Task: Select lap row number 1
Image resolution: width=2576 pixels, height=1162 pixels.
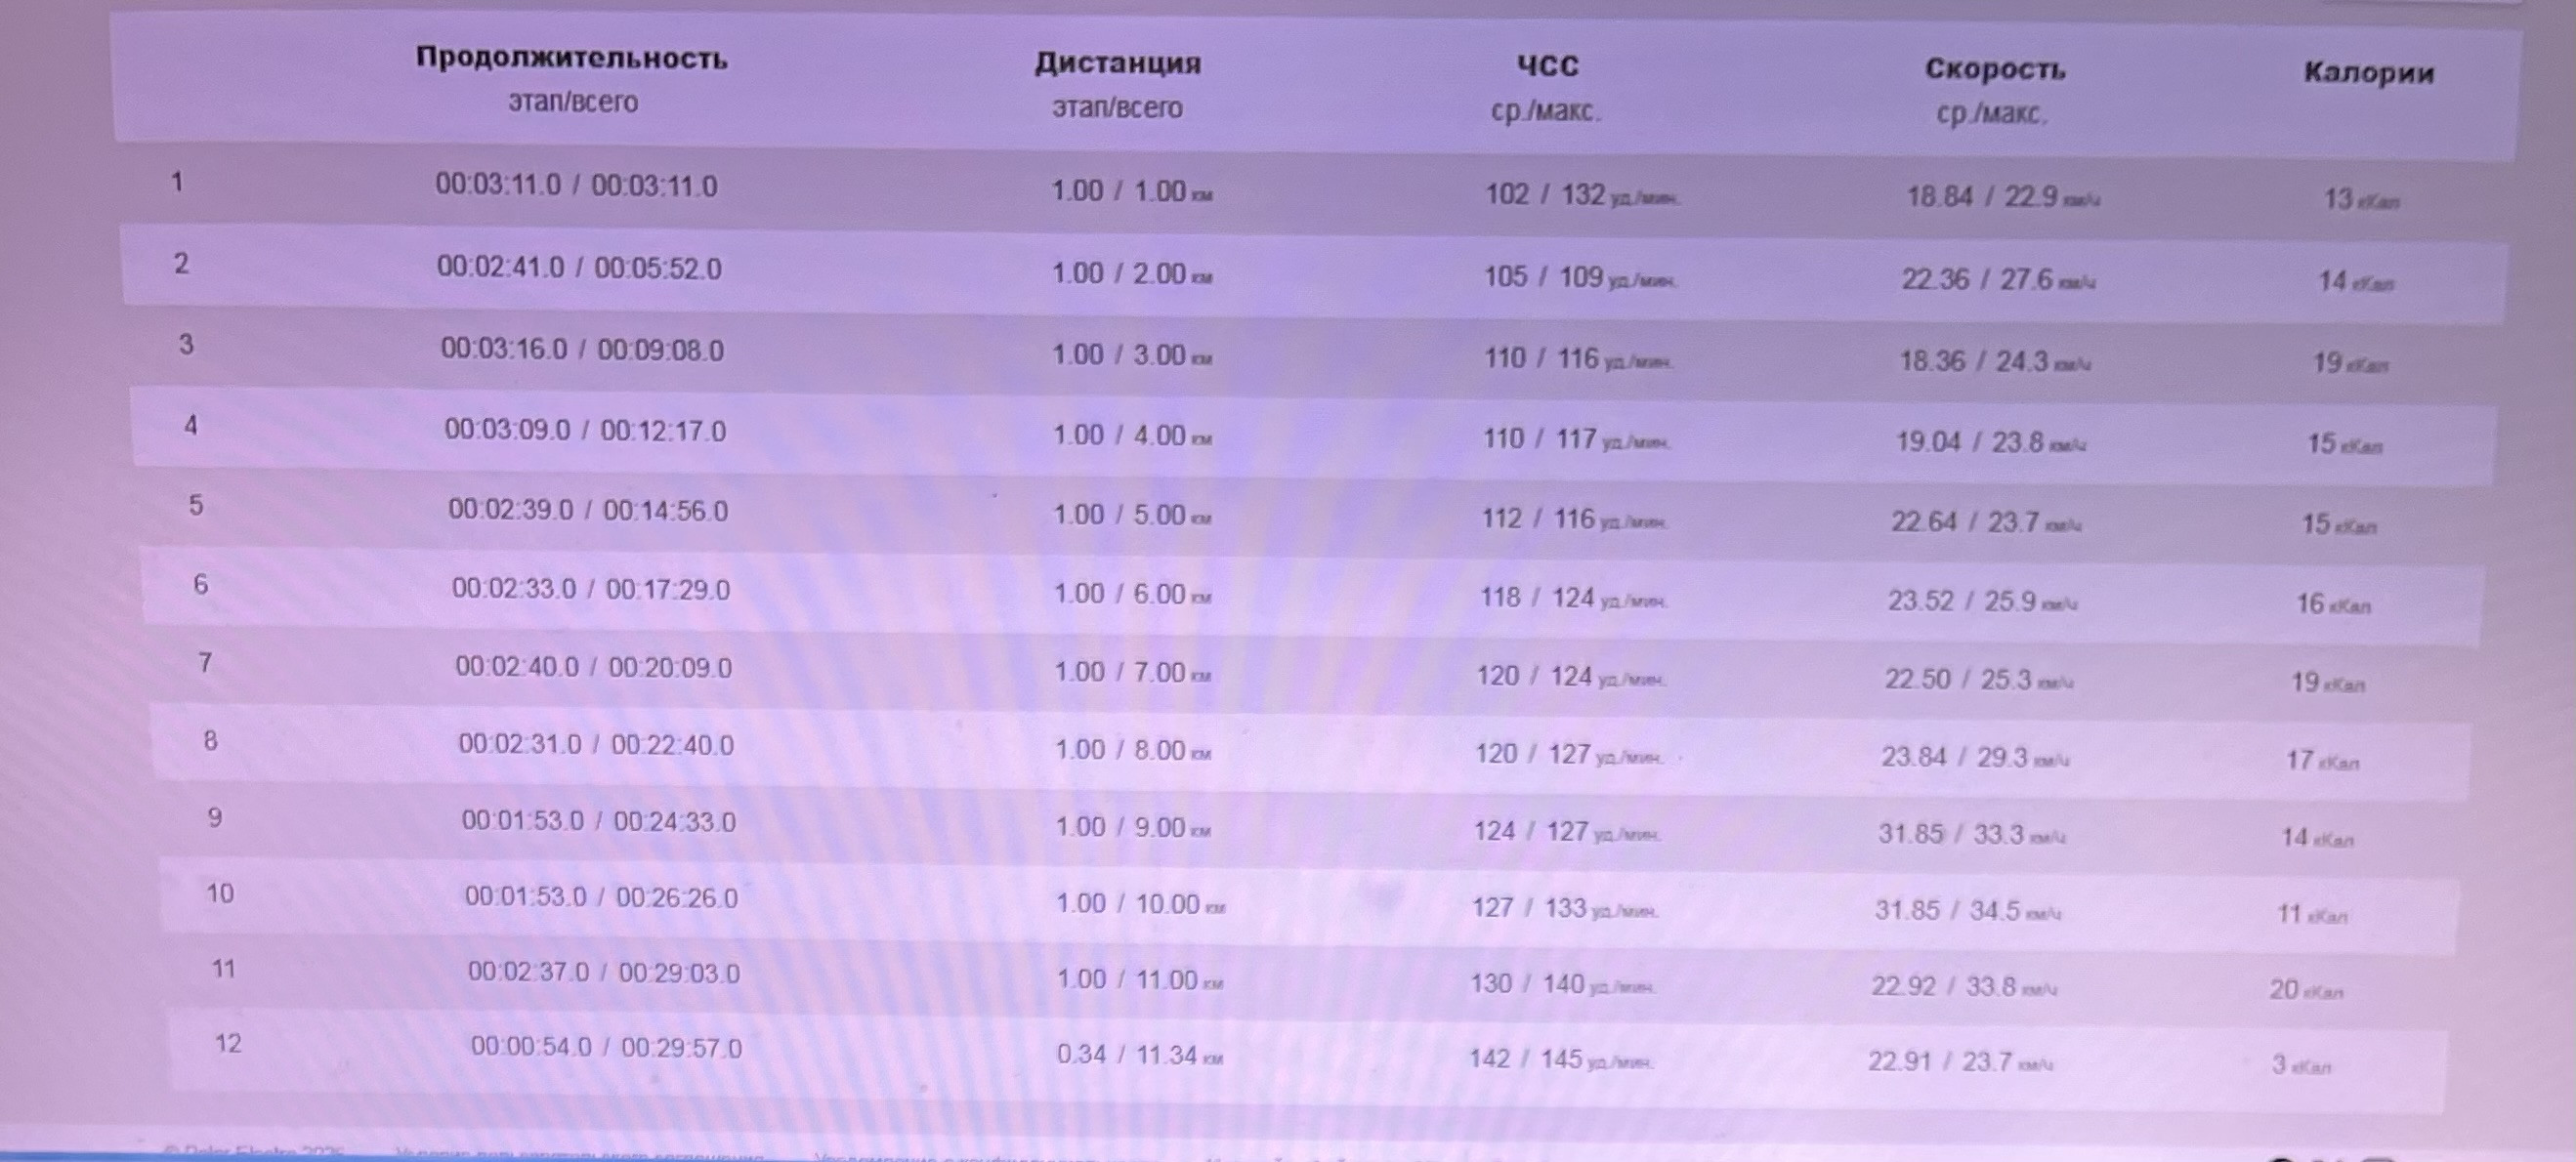Action: tap(1312, 191)
